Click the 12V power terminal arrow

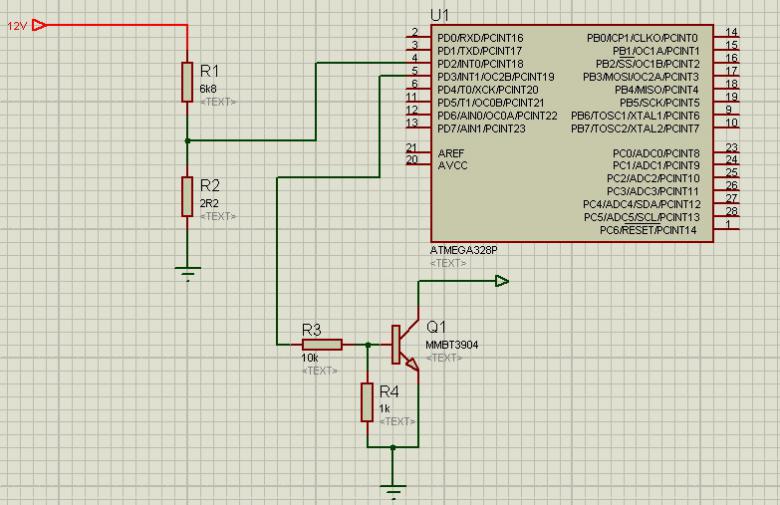pyautogui.click(x=39, y=25)
